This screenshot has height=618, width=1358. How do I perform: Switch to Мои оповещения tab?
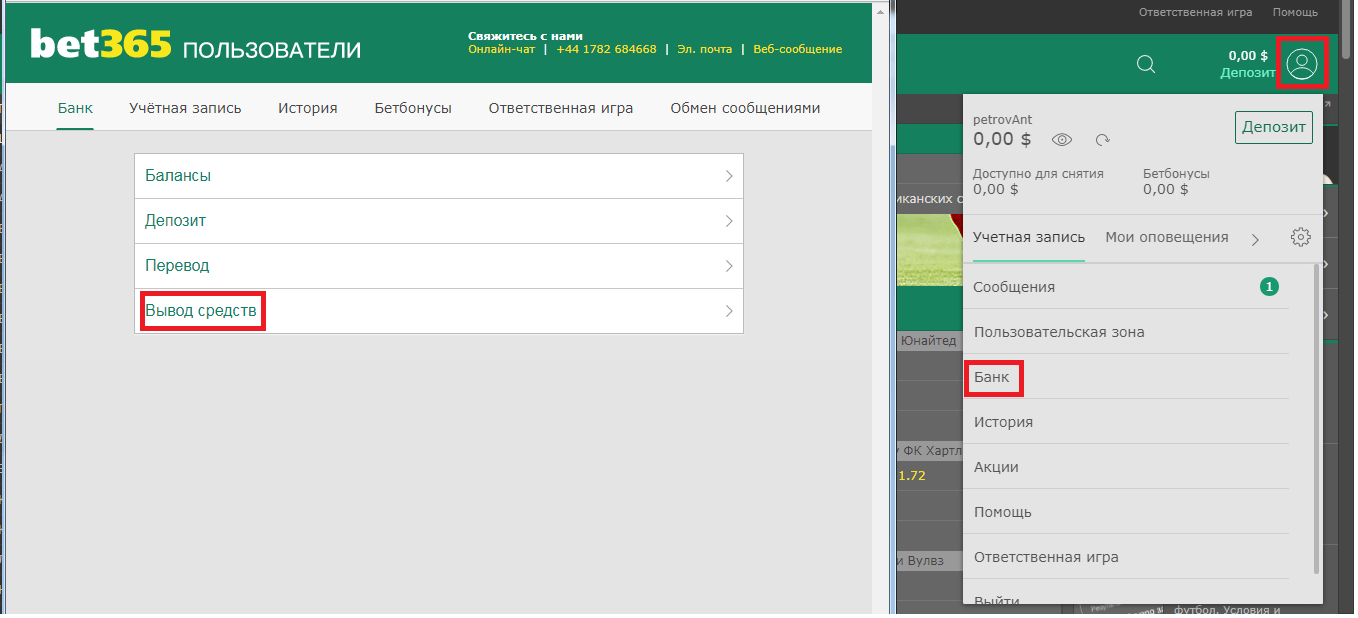click(x=1167, y=237)
